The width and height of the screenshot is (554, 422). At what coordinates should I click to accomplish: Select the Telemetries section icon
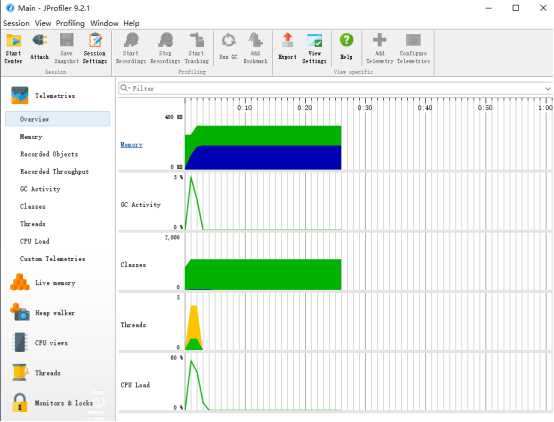coord(20,95)
